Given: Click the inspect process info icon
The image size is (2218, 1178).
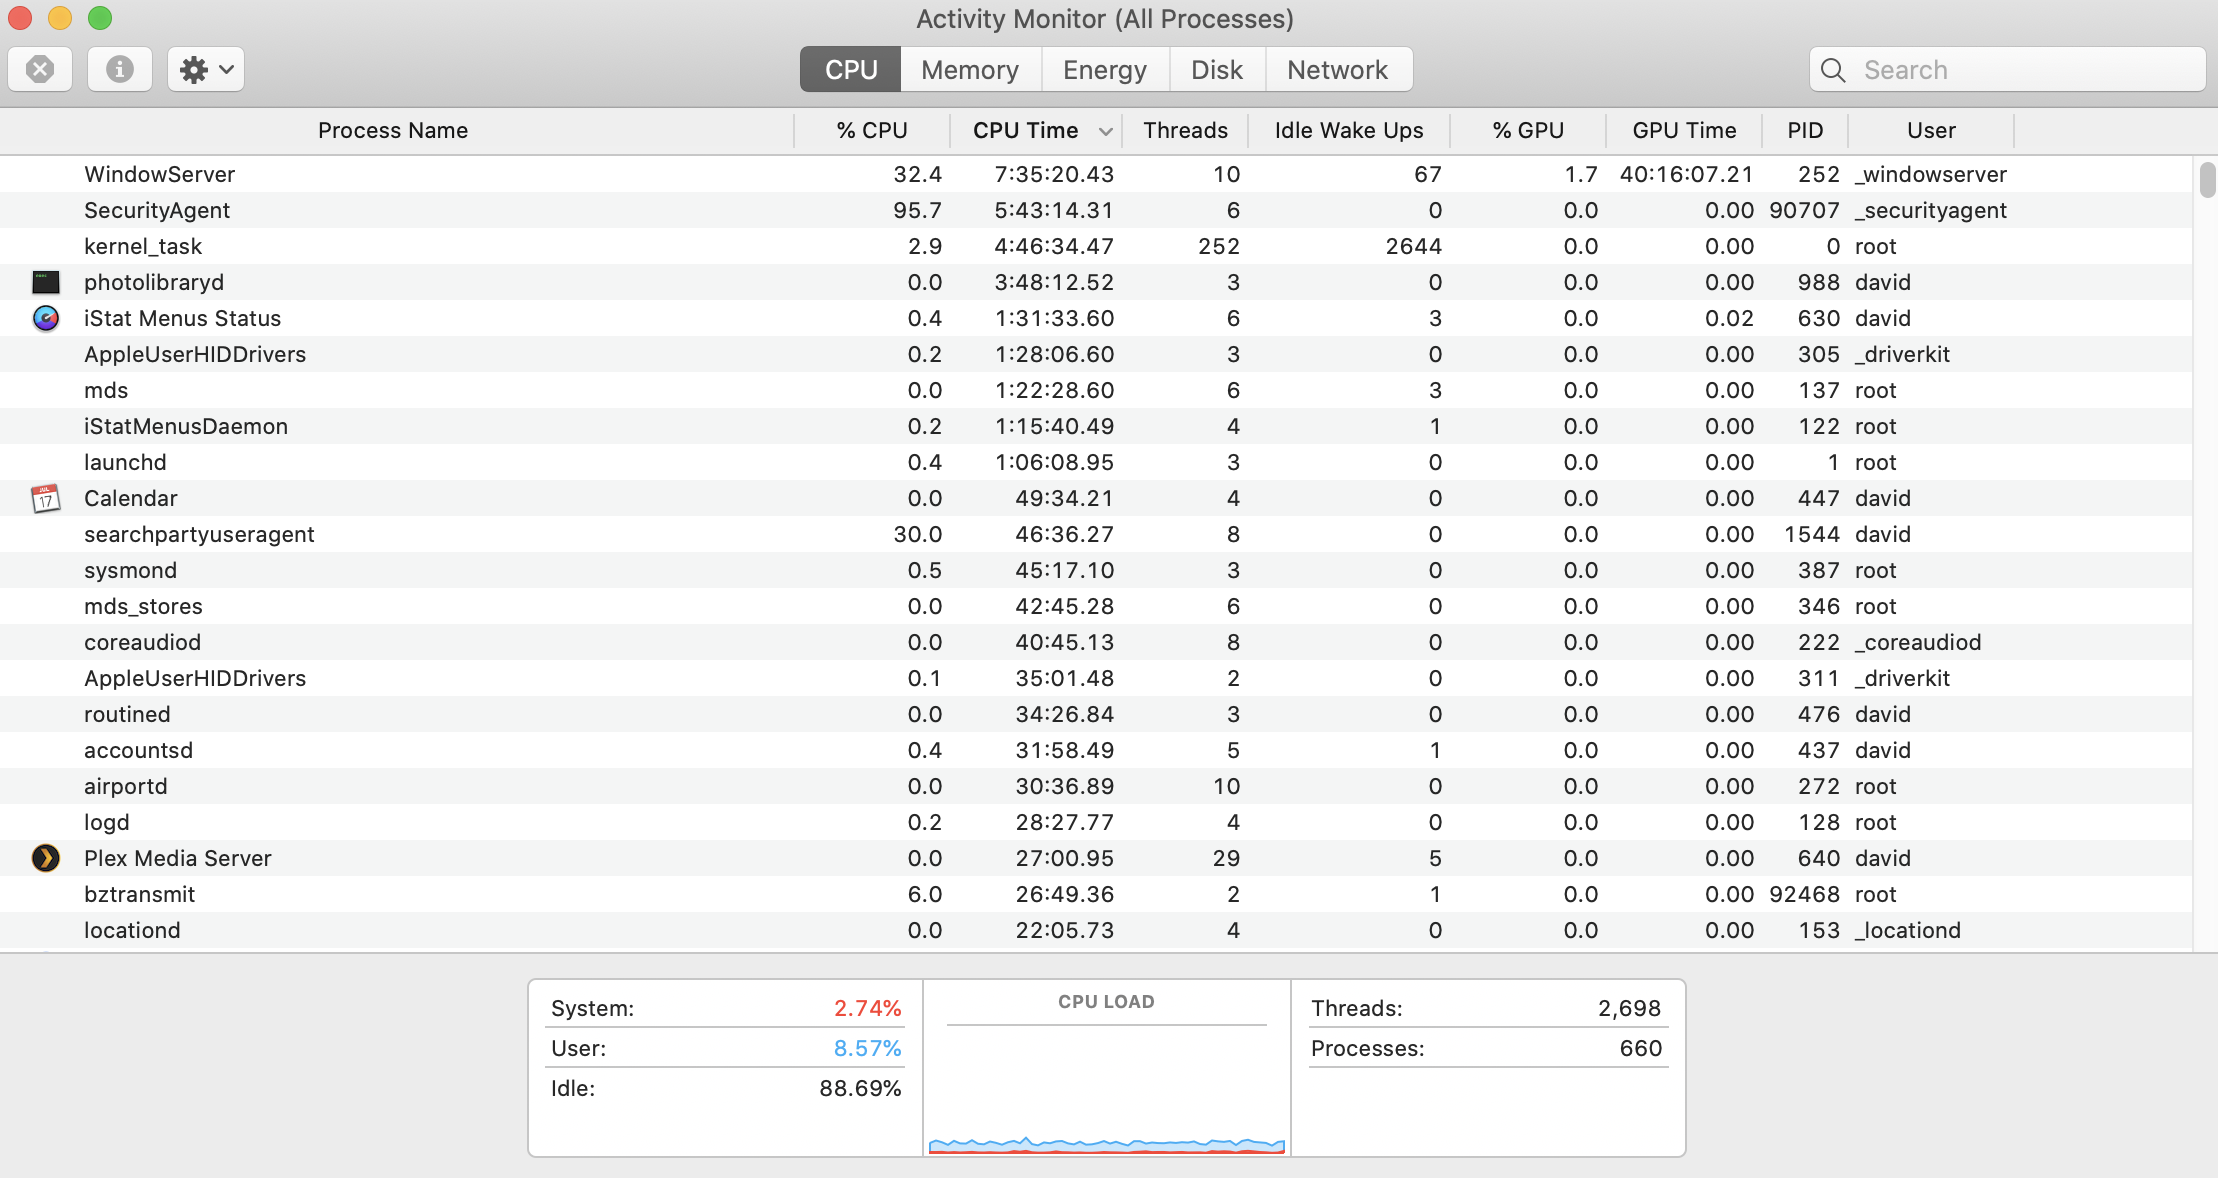Looking at the screenshot, I should pyautogui.click(x=119, y=69).
